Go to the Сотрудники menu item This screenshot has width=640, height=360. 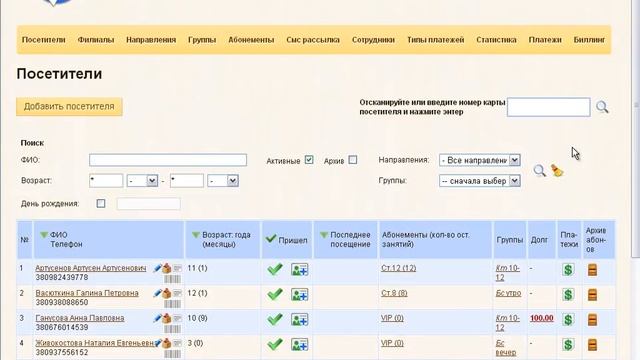click(x=373, y=40)
